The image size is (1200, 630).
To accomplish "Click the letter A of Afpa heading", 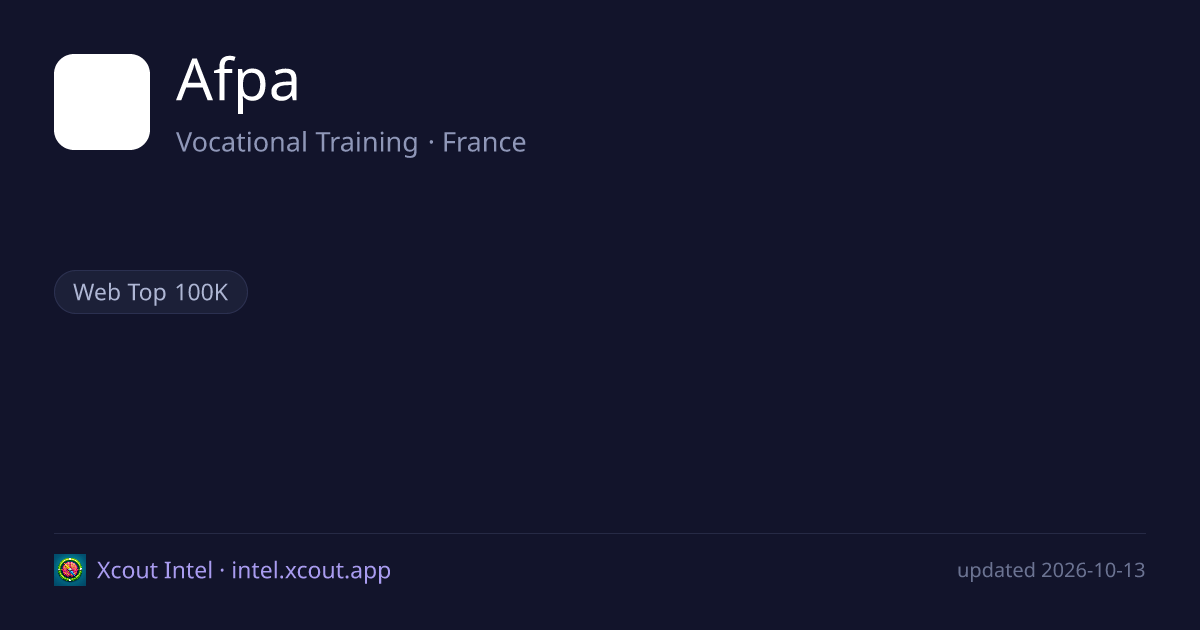I will tap(194, 81).
